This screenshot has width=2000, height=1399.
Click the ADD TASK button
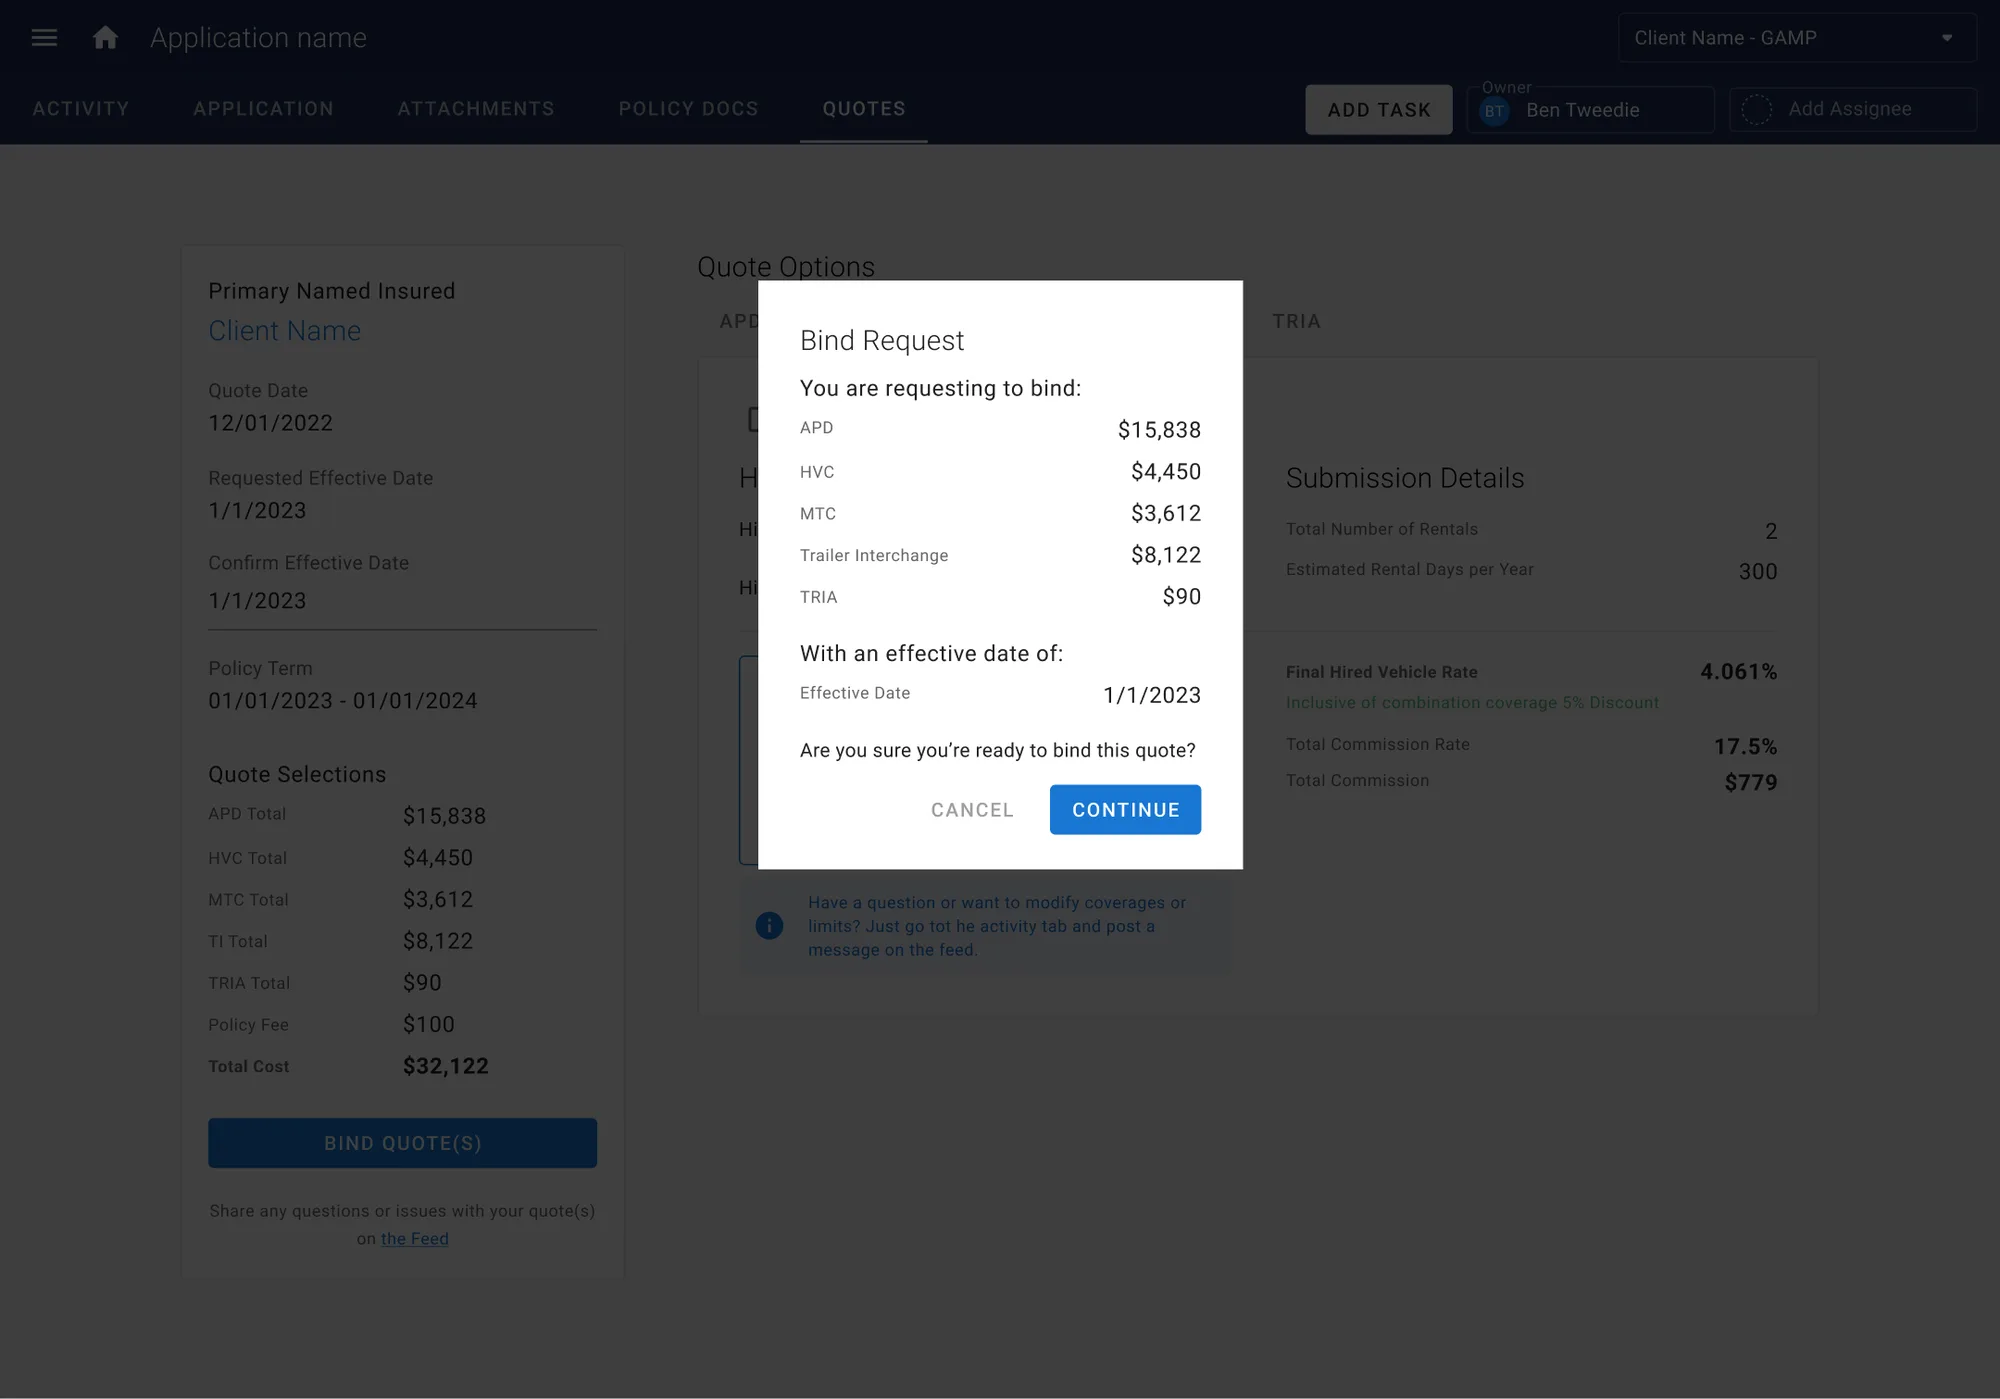pyautogui.click(x=1379, y=110)
